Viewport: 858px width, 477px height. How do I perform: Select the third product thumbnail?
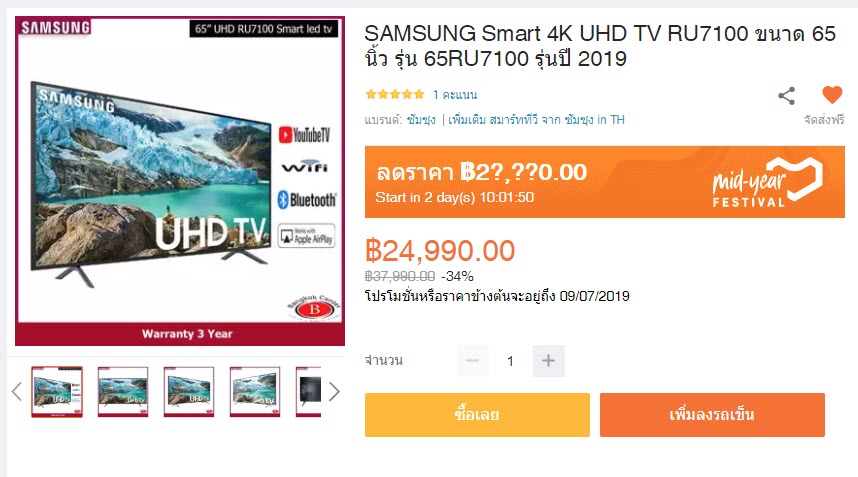[189, 392]
